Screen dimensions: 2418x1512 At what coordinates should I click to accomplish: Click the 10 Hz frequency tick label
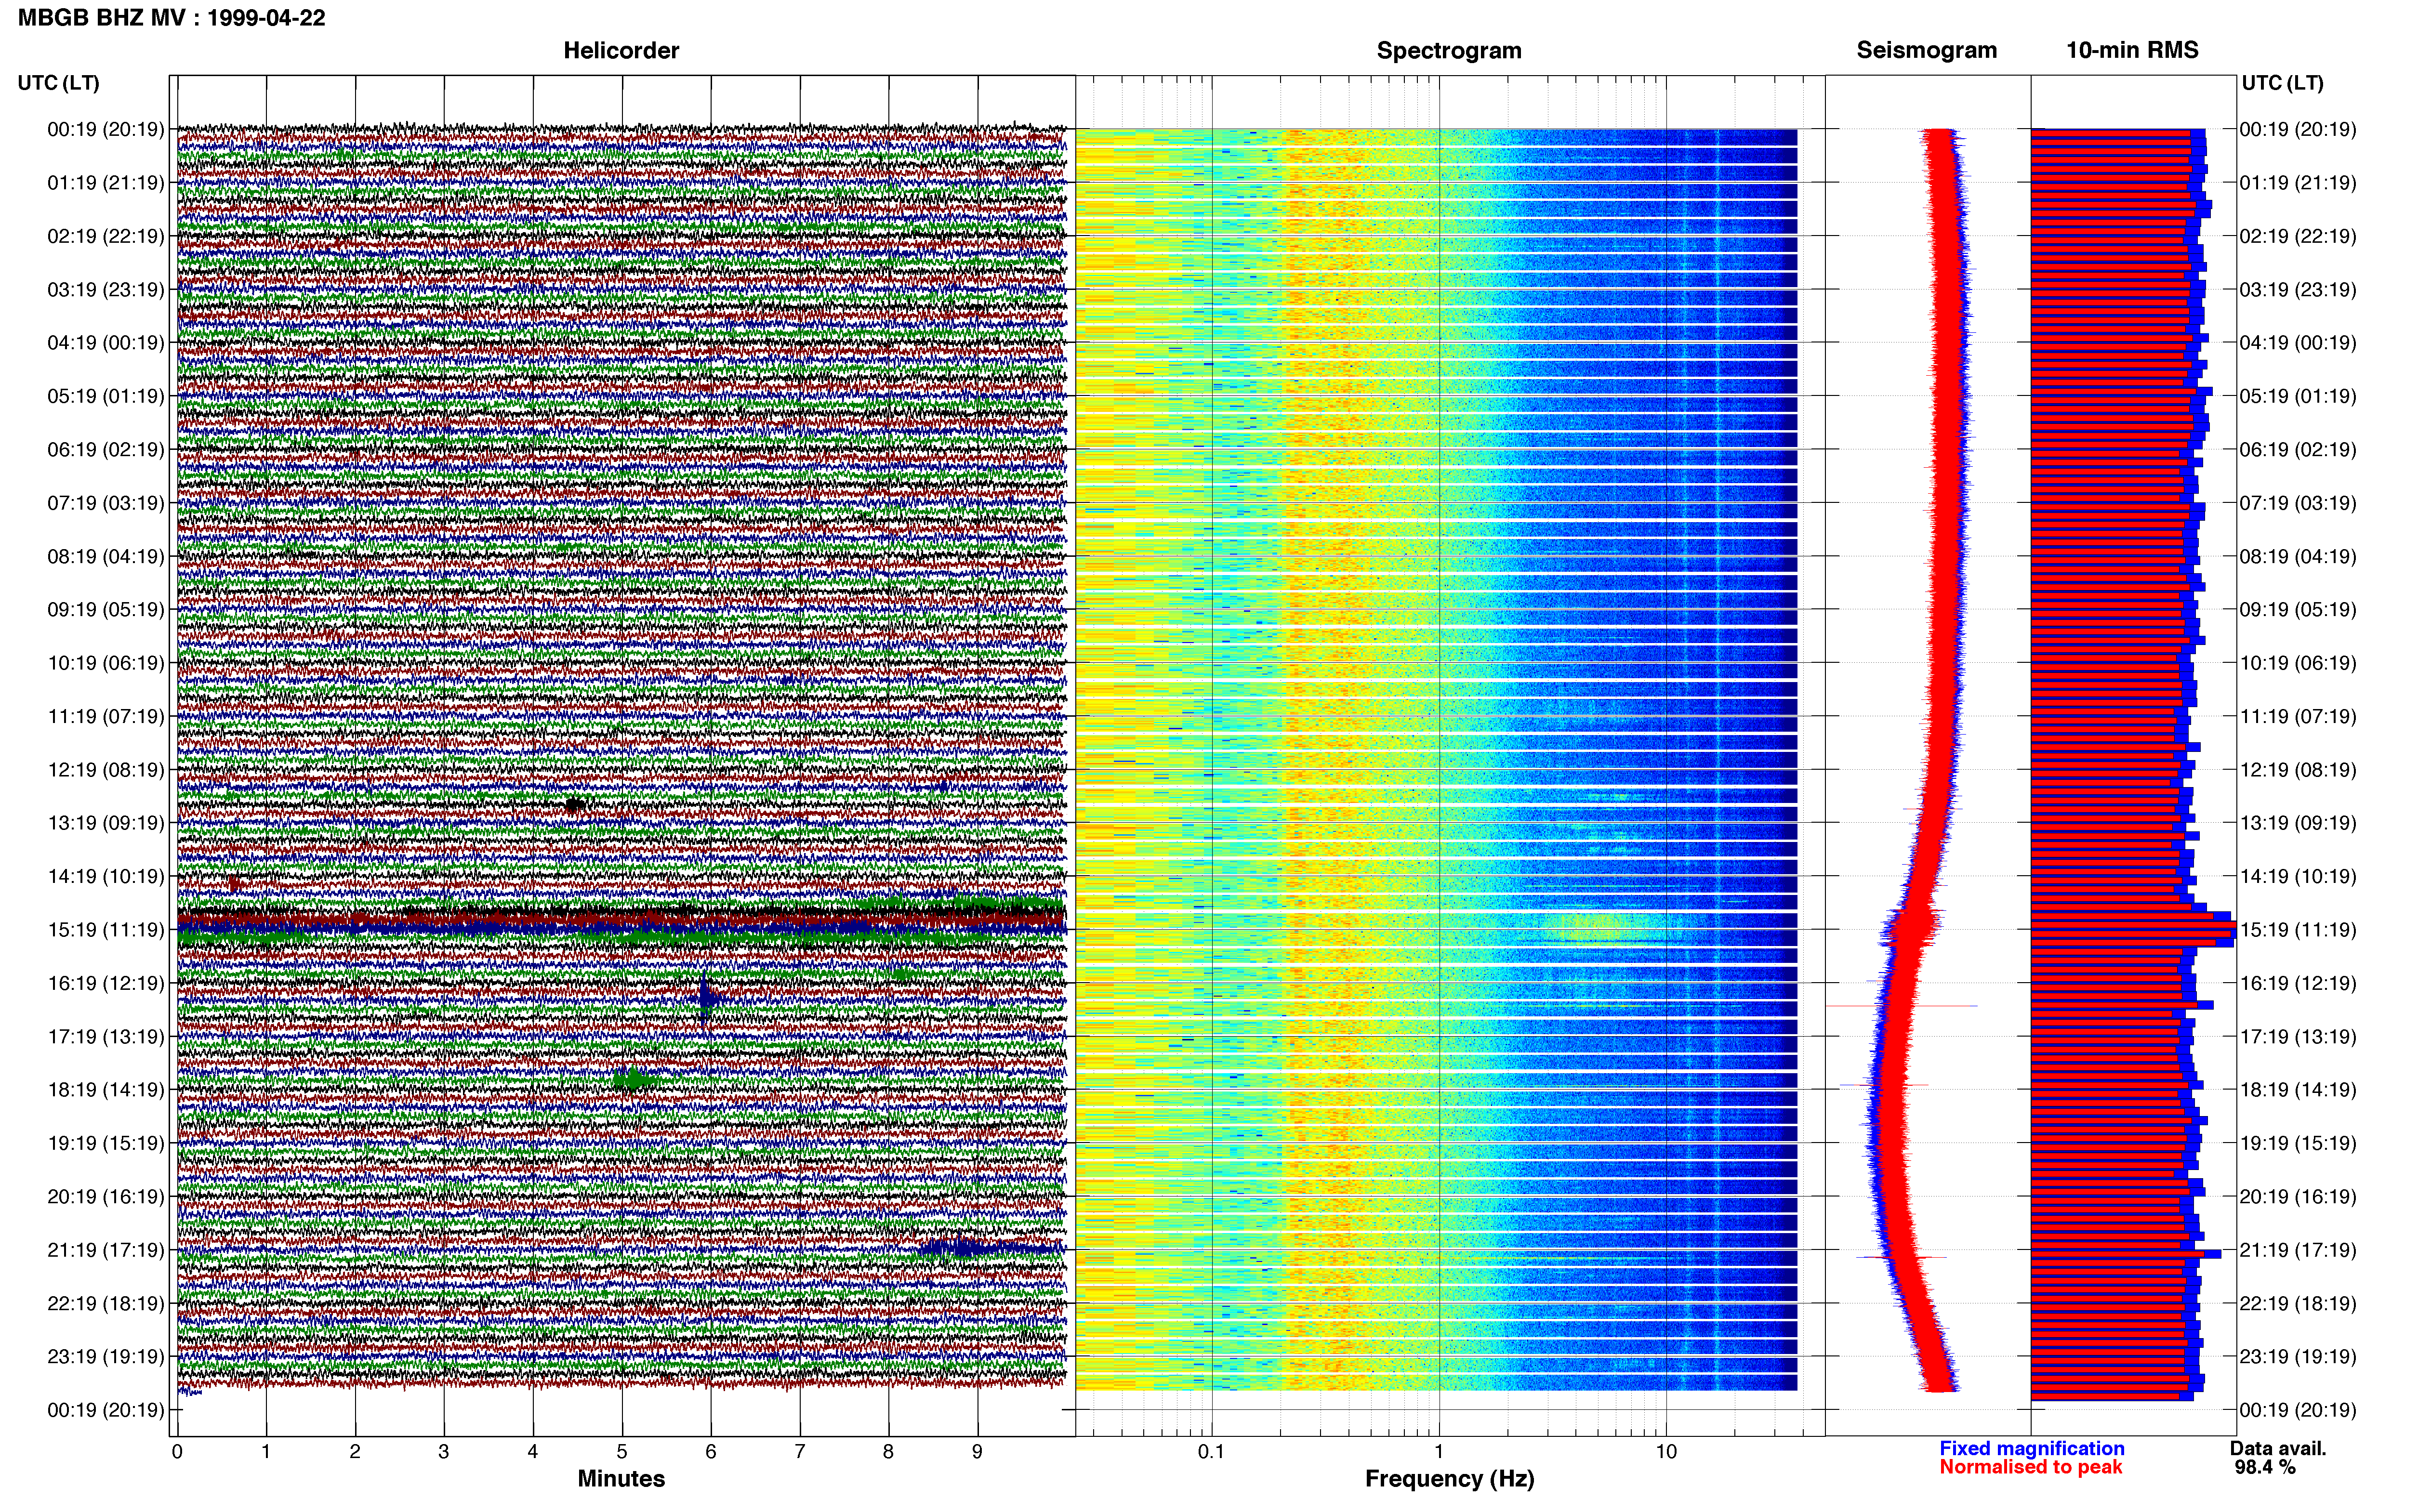tap(1666, 1452)
